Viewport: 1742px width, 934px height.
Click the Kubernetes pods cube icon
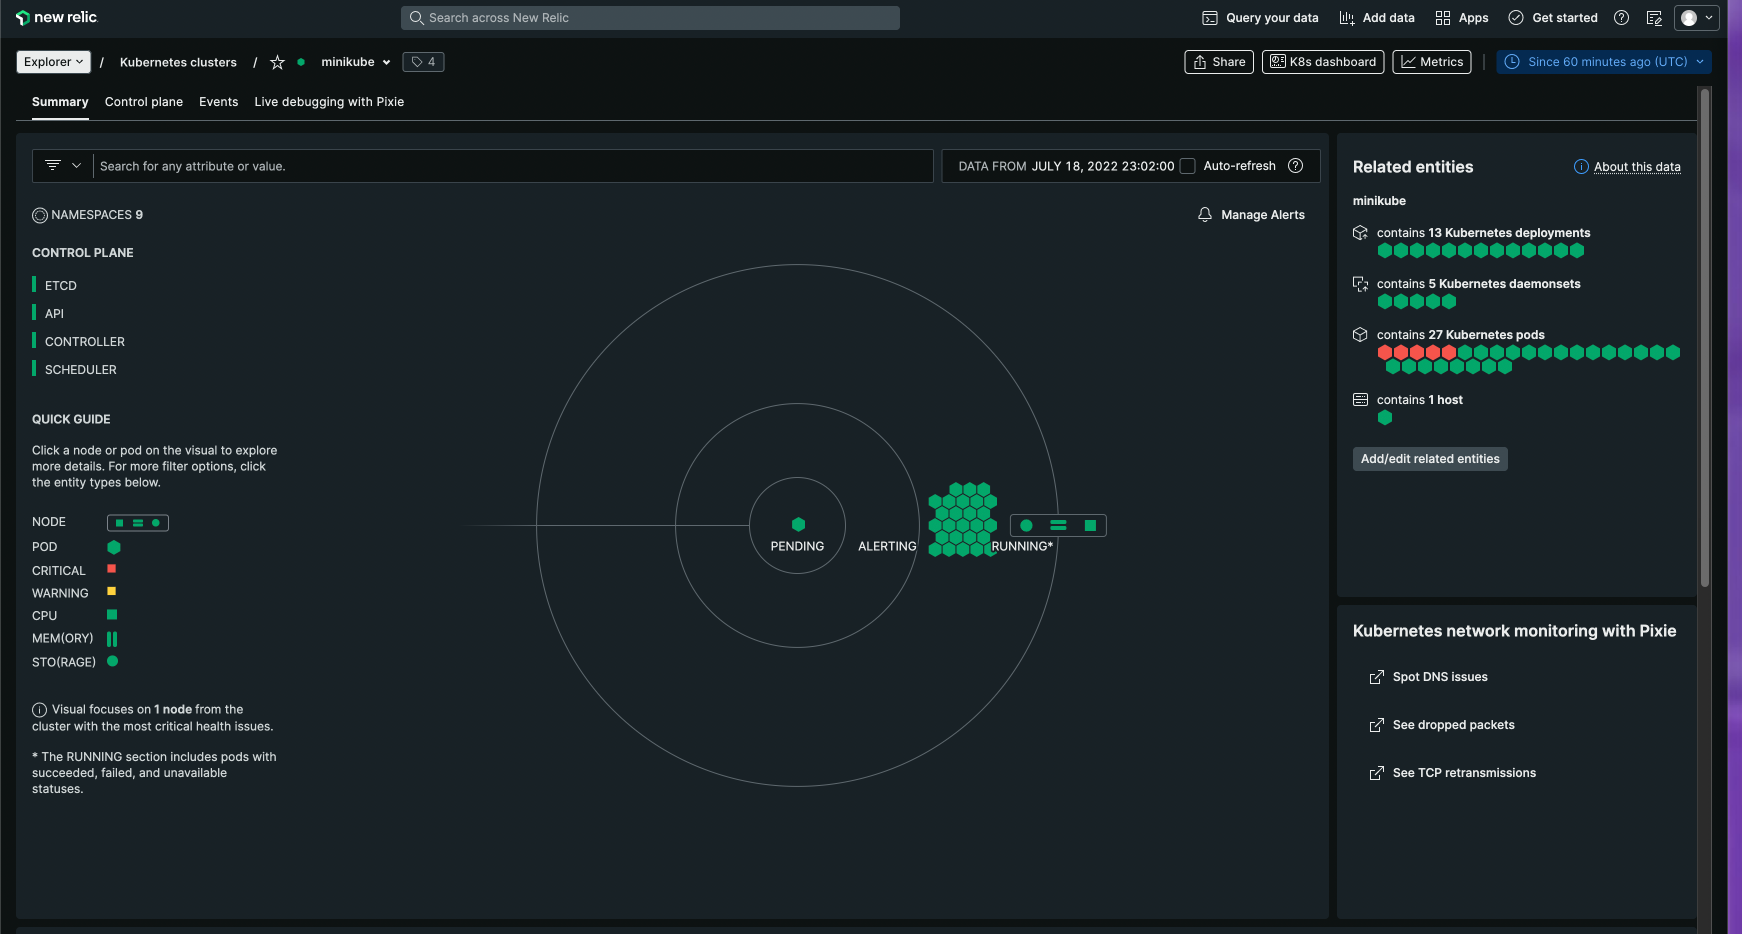tap(1360, 335)
